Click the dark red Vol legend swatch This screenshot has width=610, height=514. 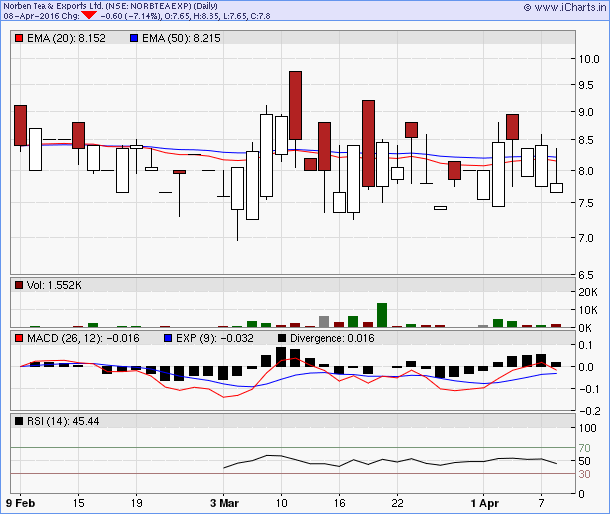(19, 285)
